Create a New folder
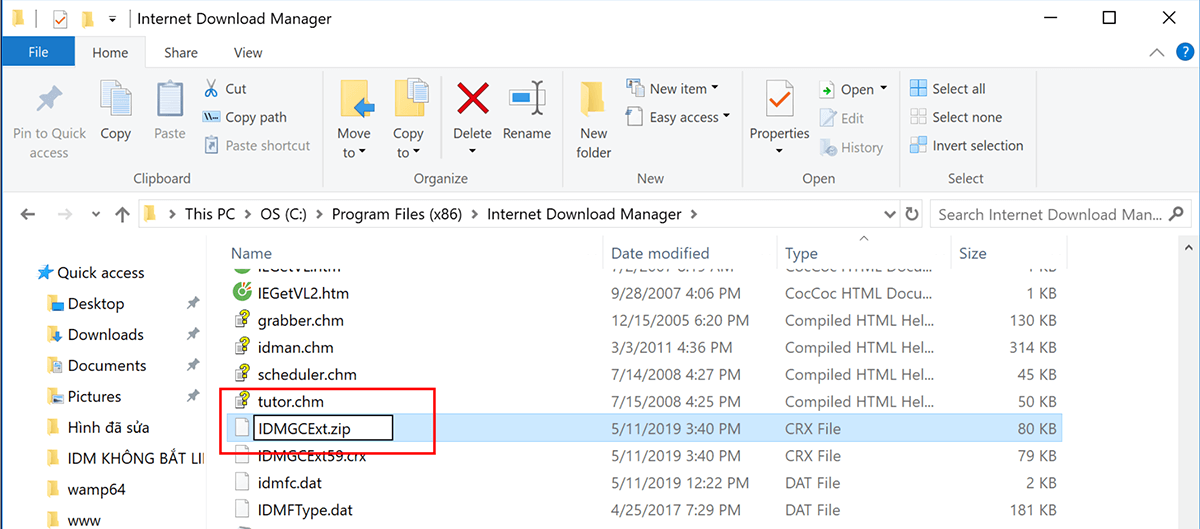Screen dimensions: 1200x529 [x=594, y=120]
